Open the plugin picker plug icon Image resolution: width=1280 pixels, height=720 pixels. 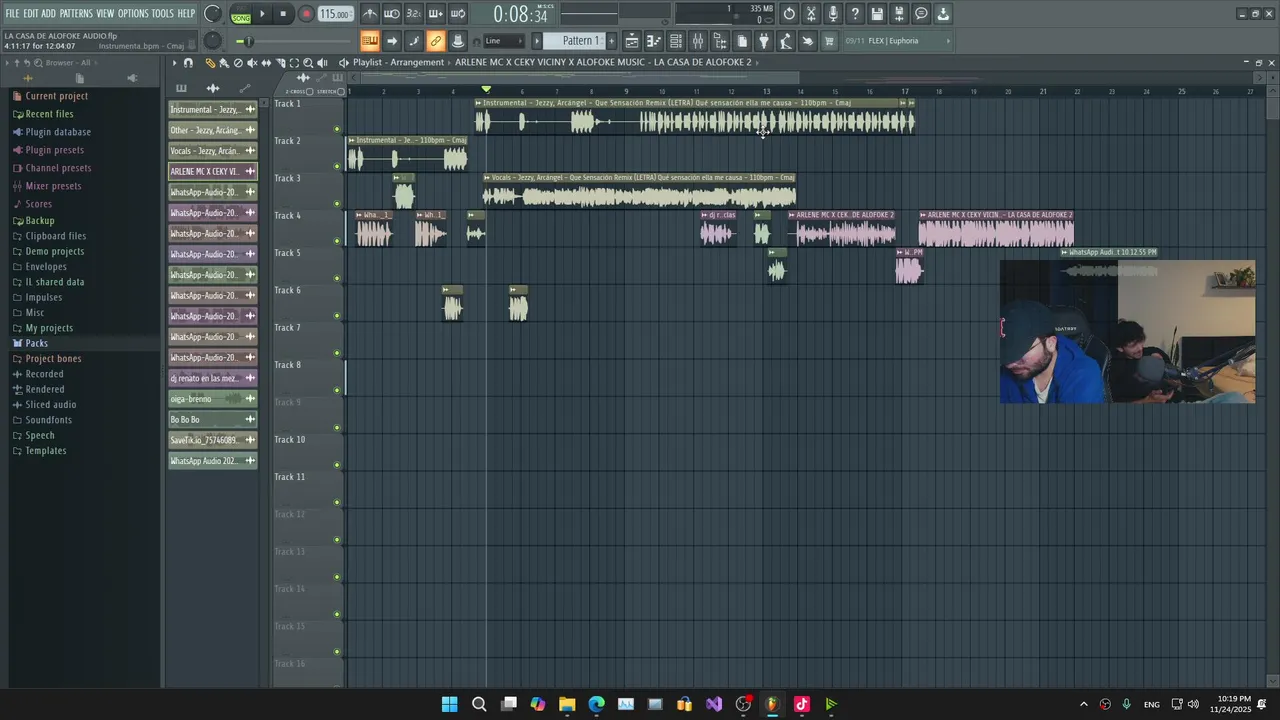764,41
